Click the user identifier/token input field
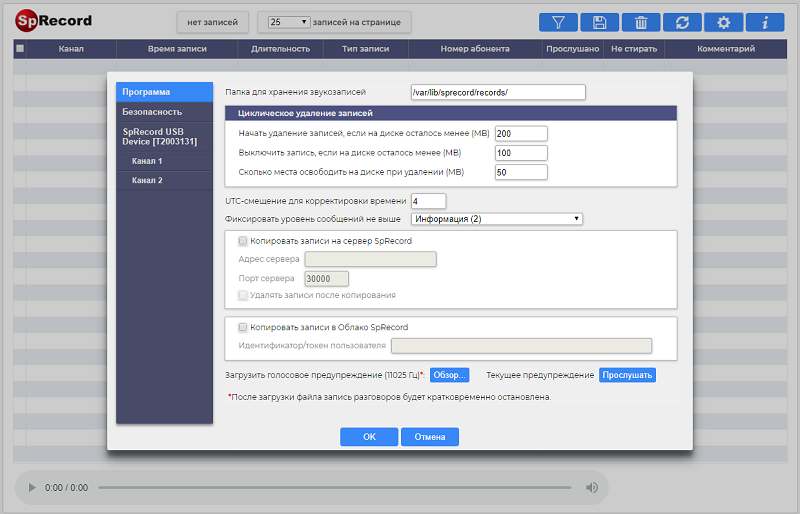 coord(521,346)
